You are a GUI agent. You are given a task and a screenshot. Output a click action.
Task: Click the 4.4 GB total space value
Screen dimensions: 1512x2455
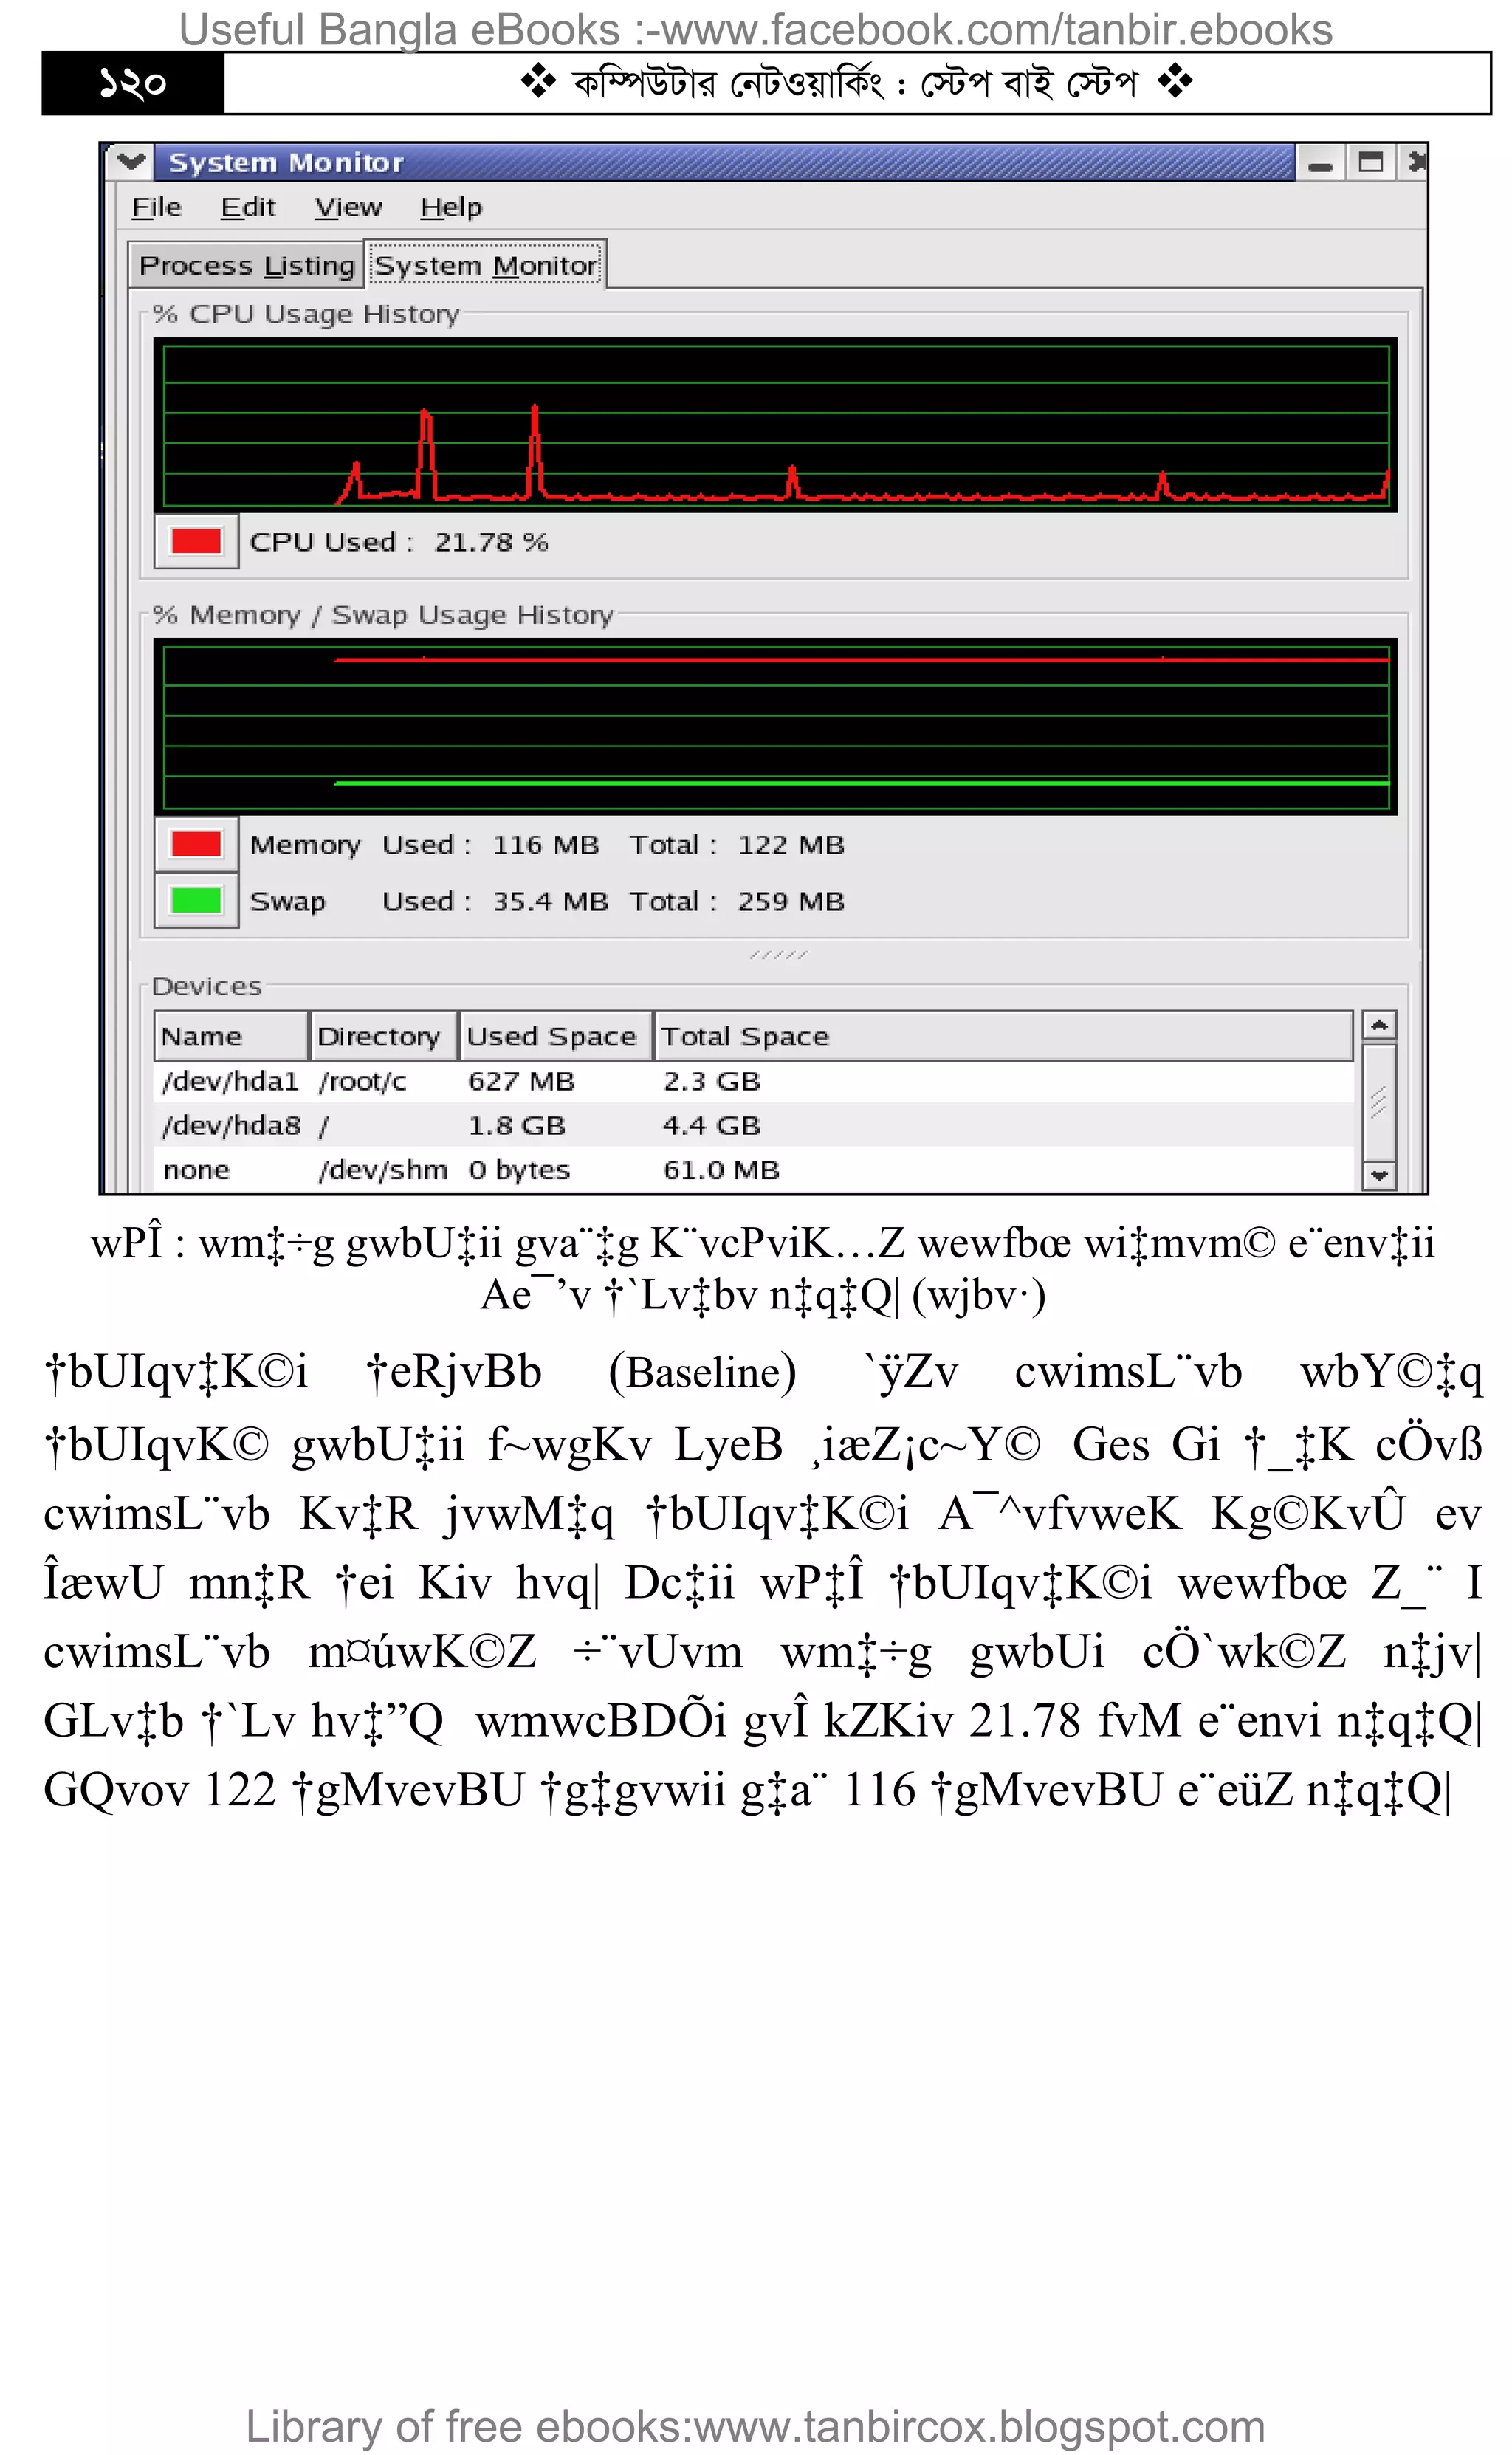tap(711, 1125)
